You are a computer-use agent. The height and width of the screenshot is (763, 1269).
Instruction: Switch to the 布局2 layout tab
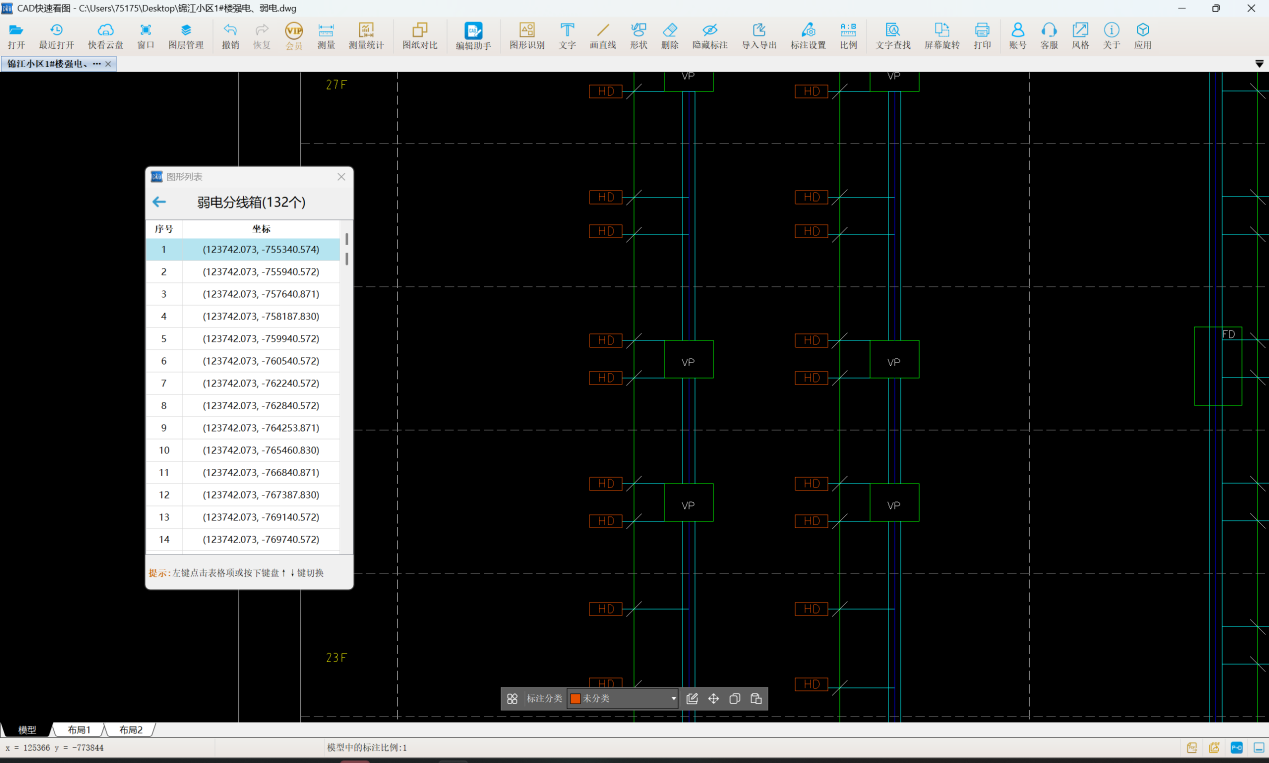(130, 730)
